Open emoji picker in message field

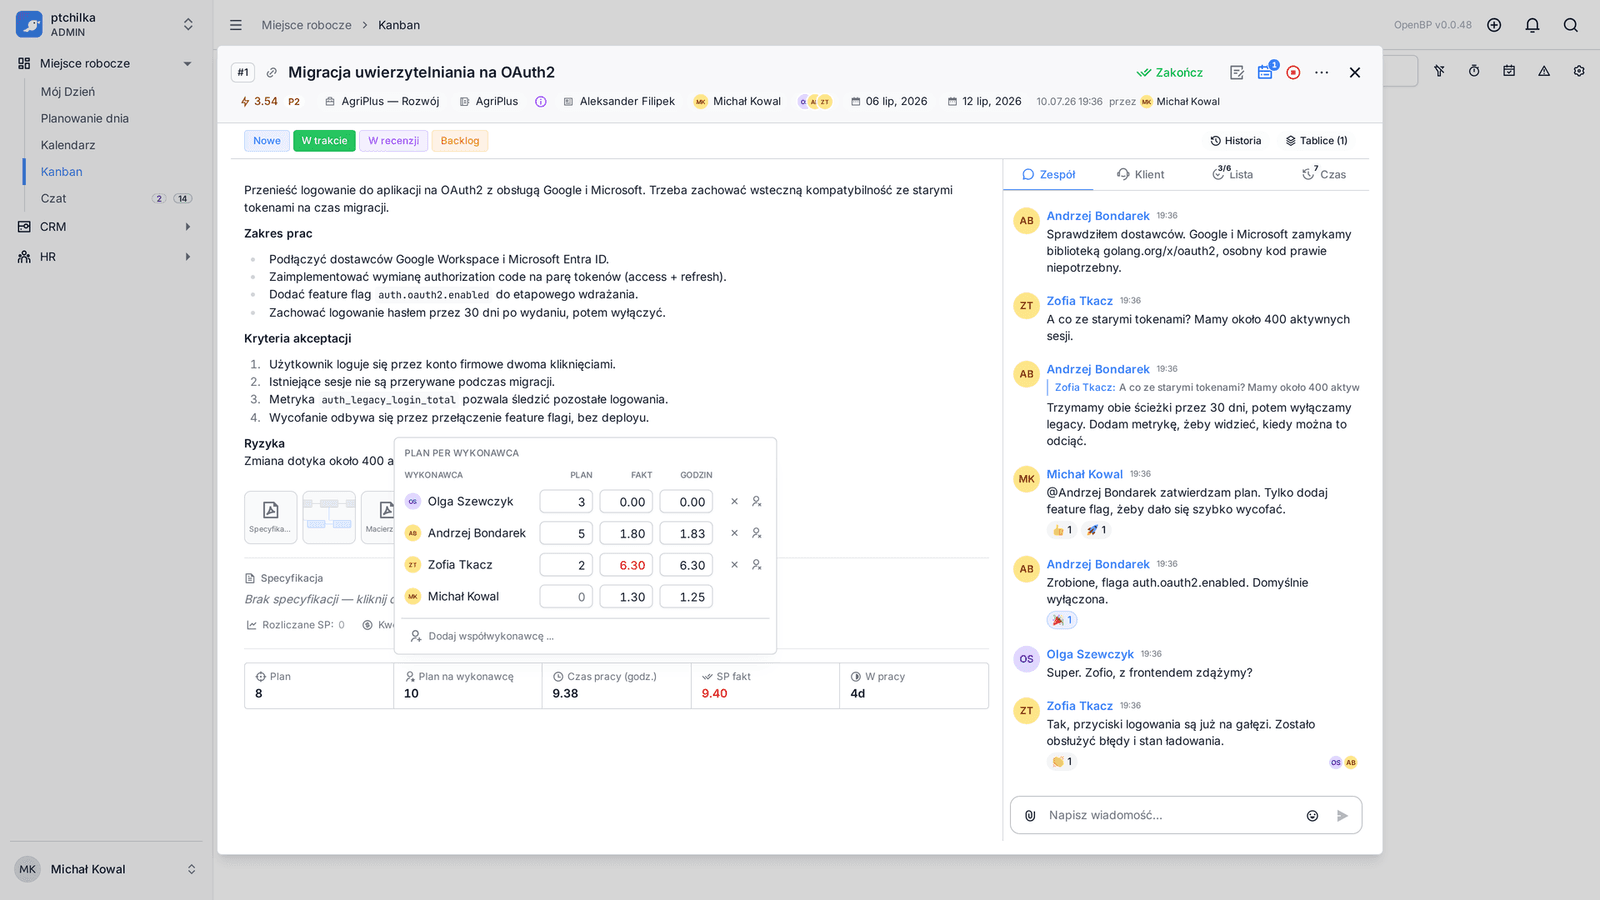coord(1312,815)
